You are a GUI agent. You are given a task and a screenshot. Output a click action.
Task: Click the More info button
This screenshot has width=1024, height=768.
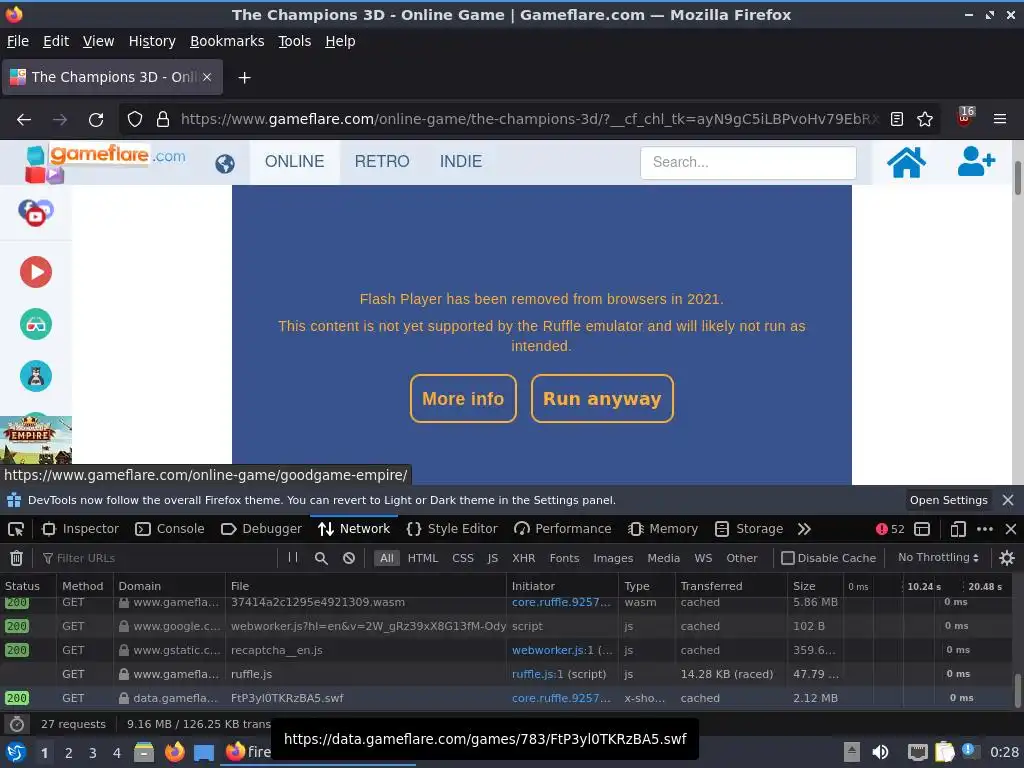click(x=463, y=398)
